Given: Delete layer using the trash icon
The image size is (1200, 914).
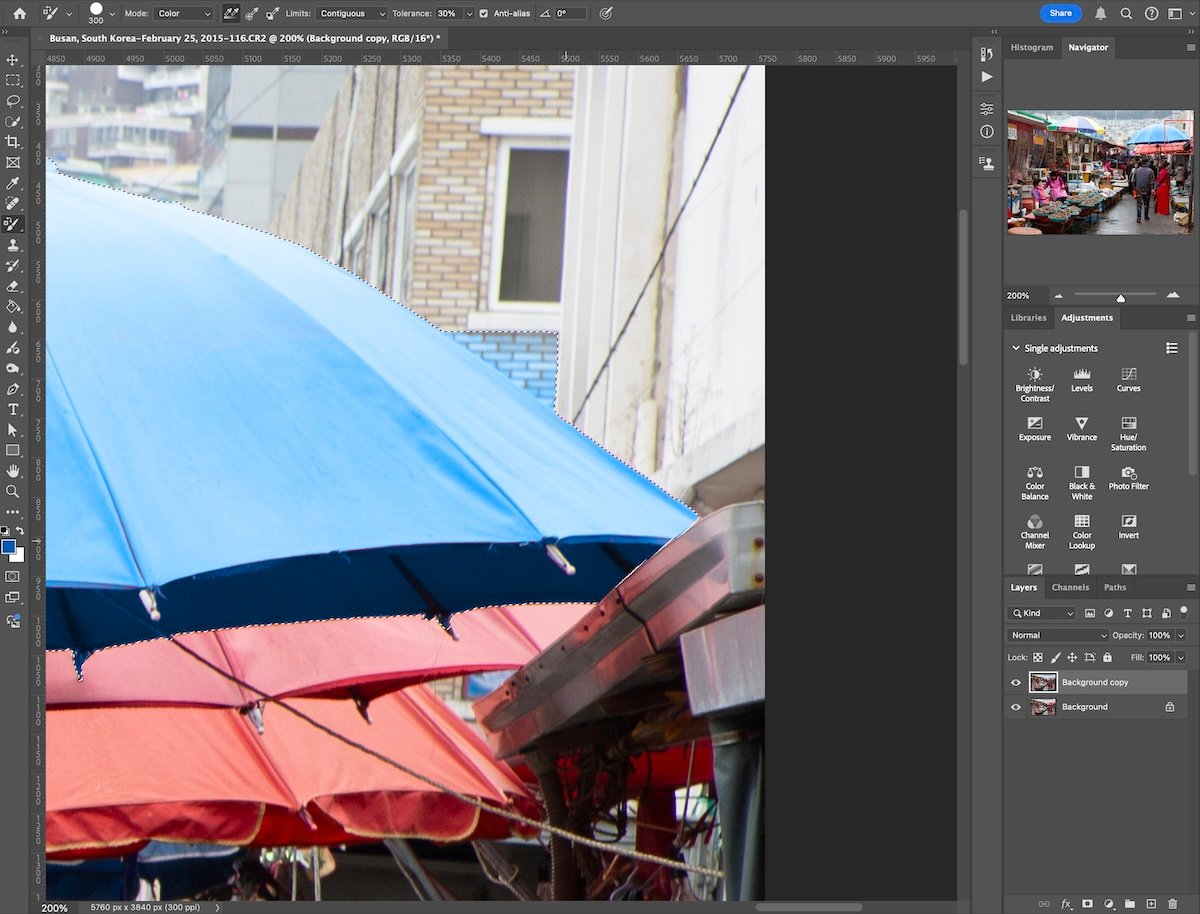Looking at the screenshot, I should coord(1173,904).
